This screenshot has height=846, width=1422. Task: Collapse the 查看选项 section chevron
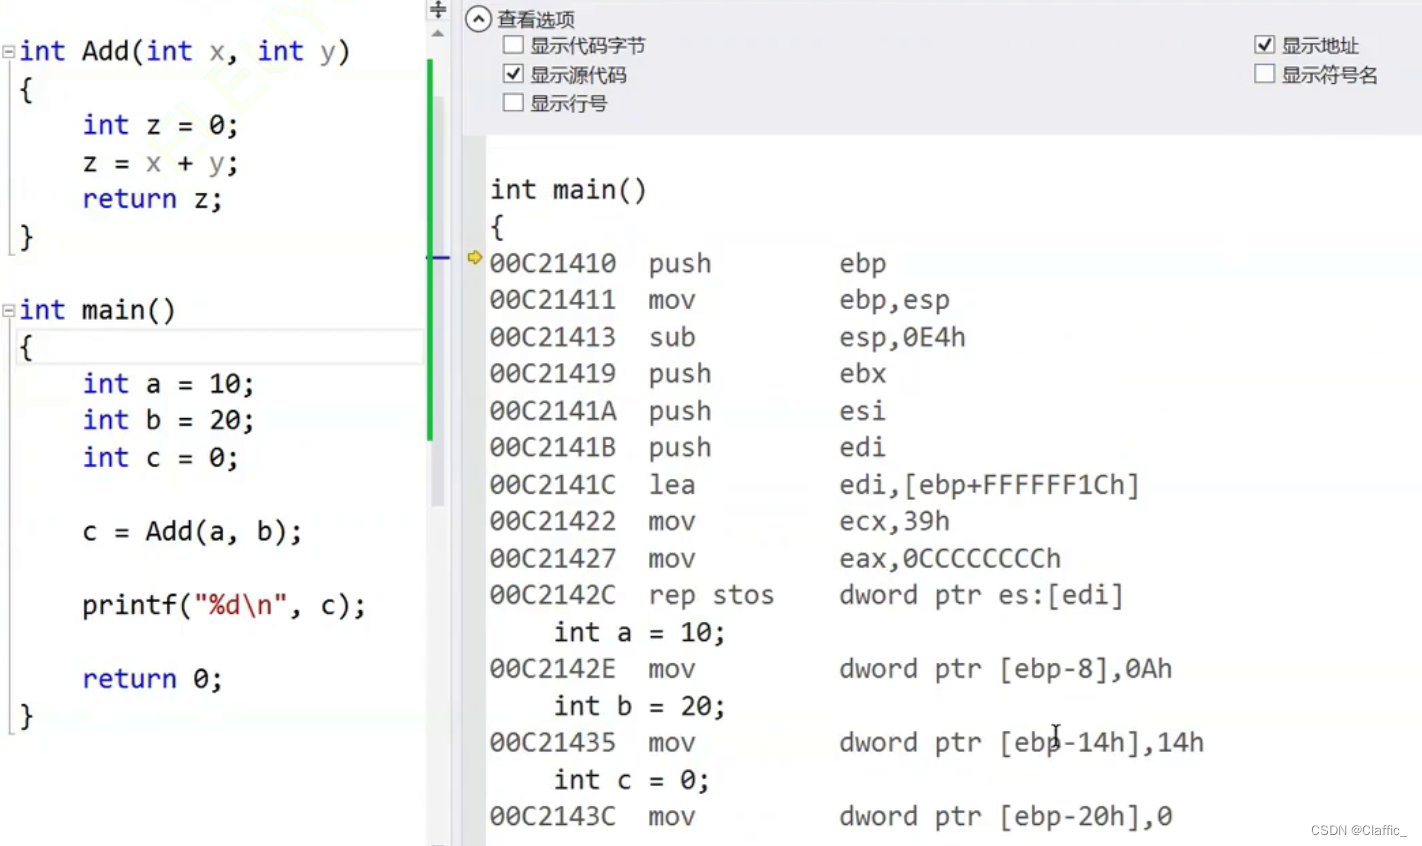point(478,19)
